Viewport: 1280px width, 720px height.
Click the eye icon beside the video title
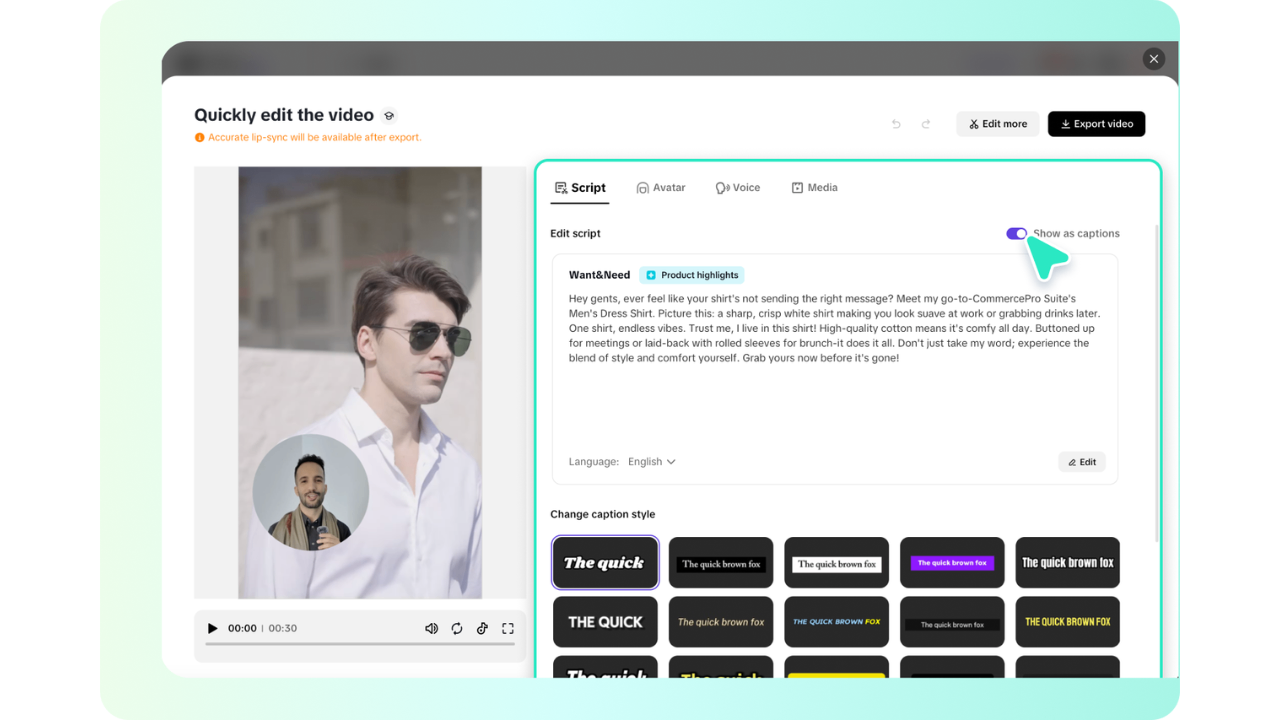click(x=389, y=115)
